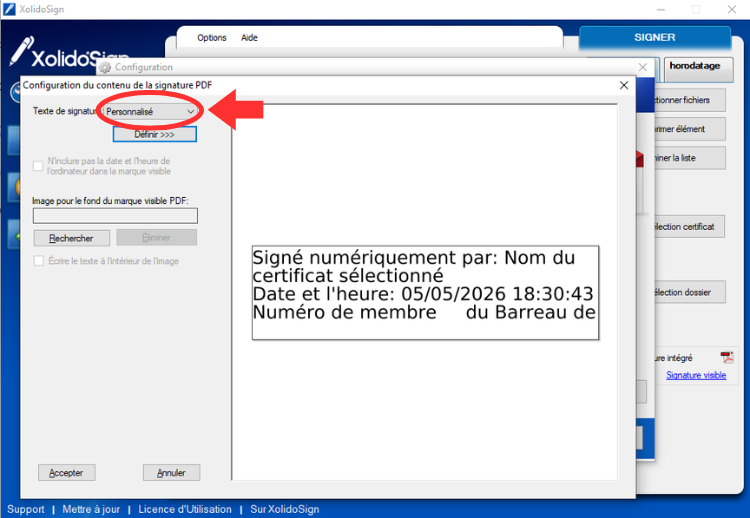Click the sélection dossier button
This screenshot has width=750, height=518.
click(x=690, y=292)
